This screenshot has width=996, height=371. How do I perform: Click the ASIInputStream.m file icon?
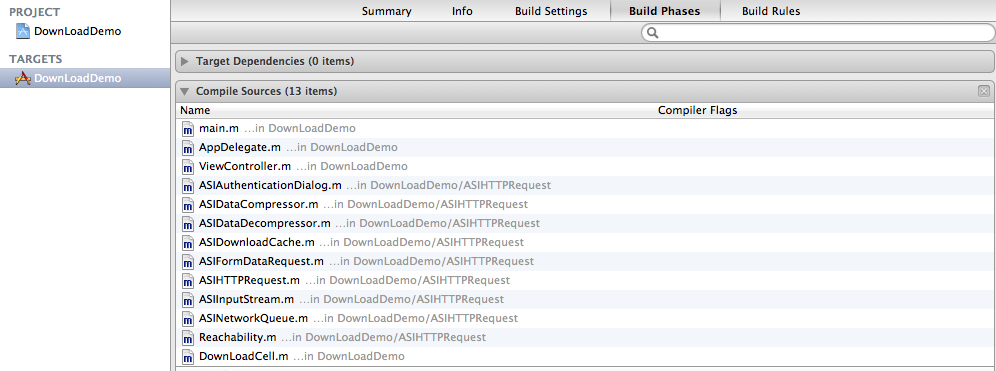click(187, 299)
